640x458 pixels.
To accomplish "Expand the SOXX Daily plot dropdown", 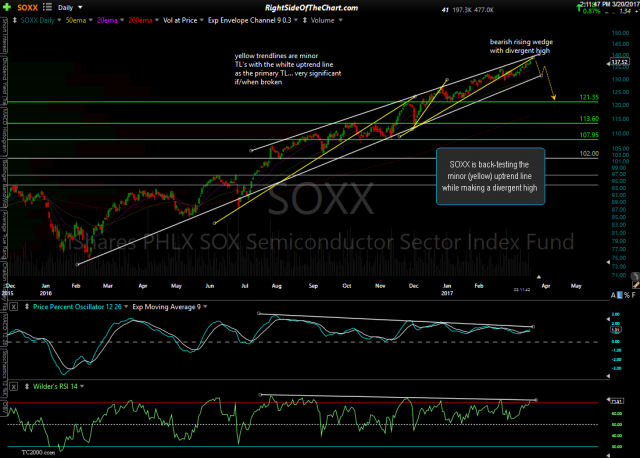I will [59, 20].
